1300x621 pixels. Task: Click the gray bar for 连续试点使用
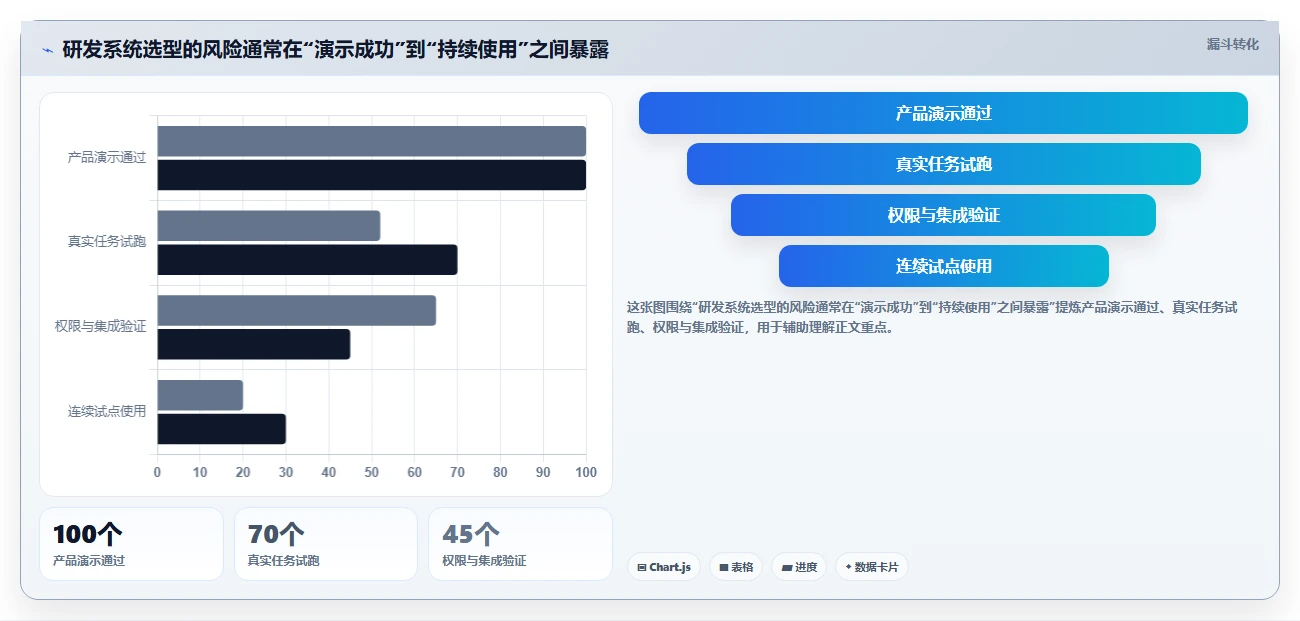click(200, 395)
